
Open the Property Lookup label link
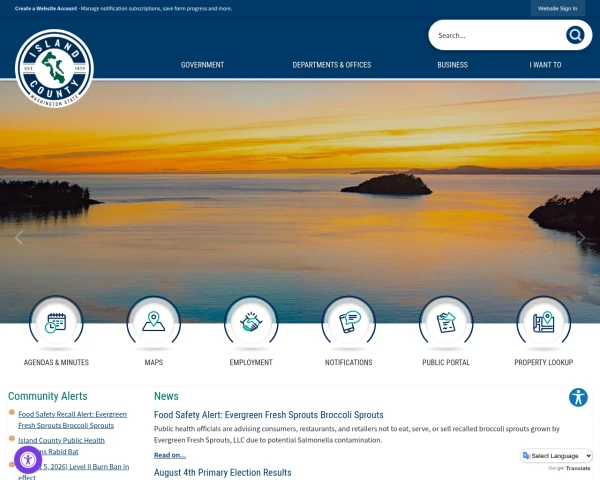pos(543,362)
